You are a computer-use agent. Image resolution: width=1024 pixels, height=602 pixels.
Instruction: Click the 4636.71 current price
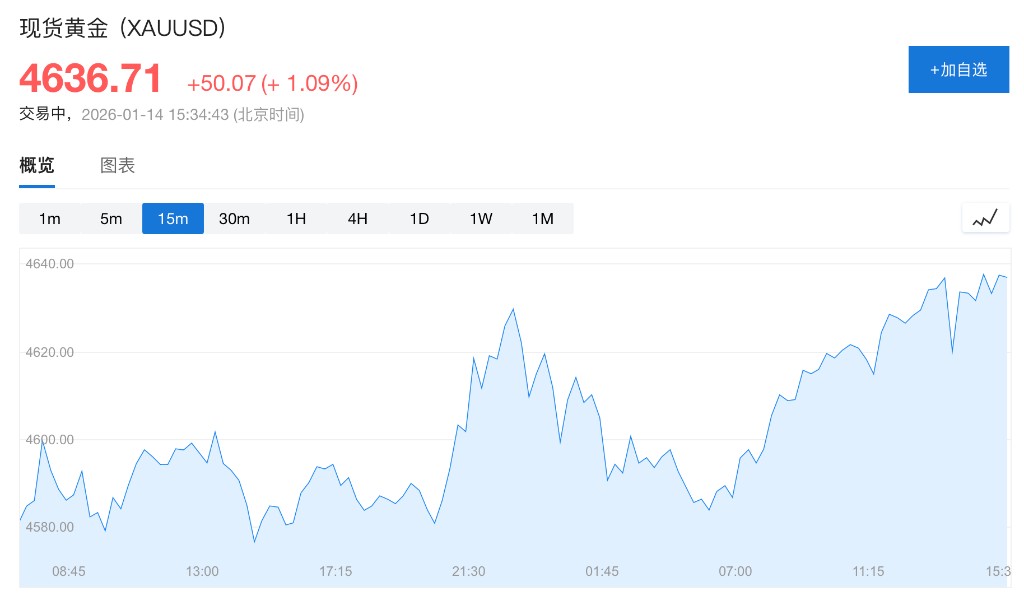[90, 78]
